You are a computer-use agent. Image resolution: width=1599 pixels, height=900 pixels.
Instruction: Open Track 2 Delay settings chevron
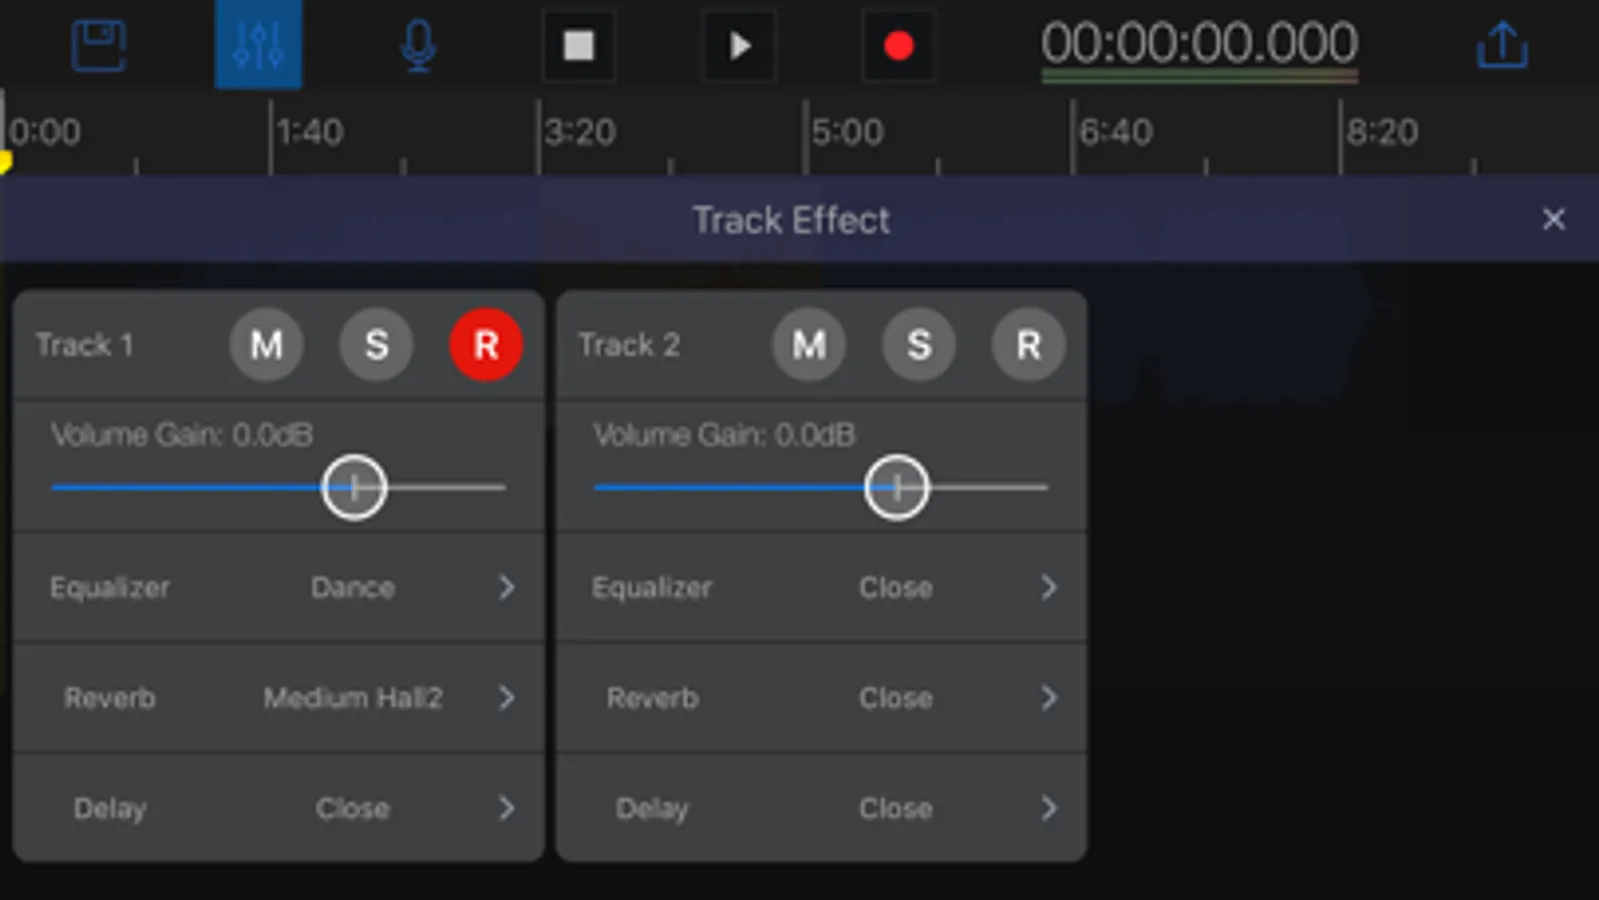tap(1048, 808)
